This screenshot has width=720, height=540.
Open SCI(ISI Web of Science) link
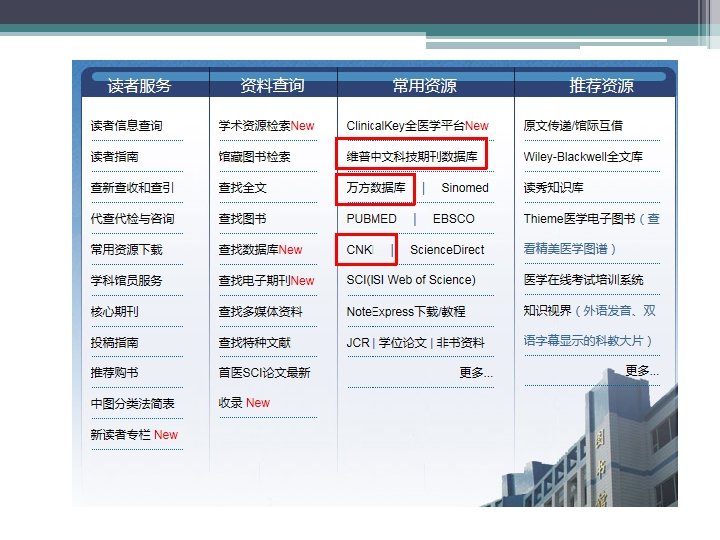411,280
